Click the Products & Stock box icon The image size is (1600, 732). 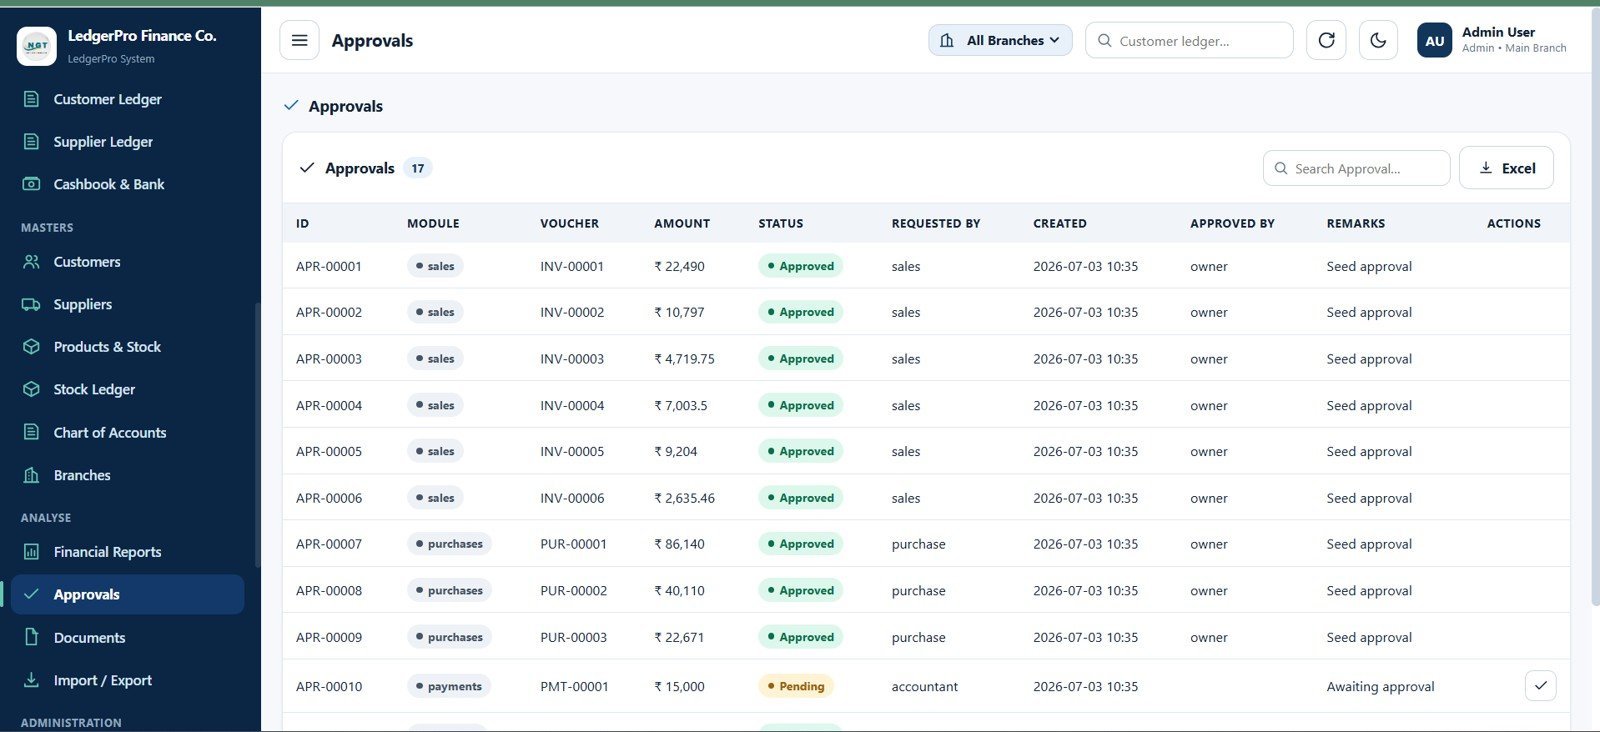click(31, 347)
